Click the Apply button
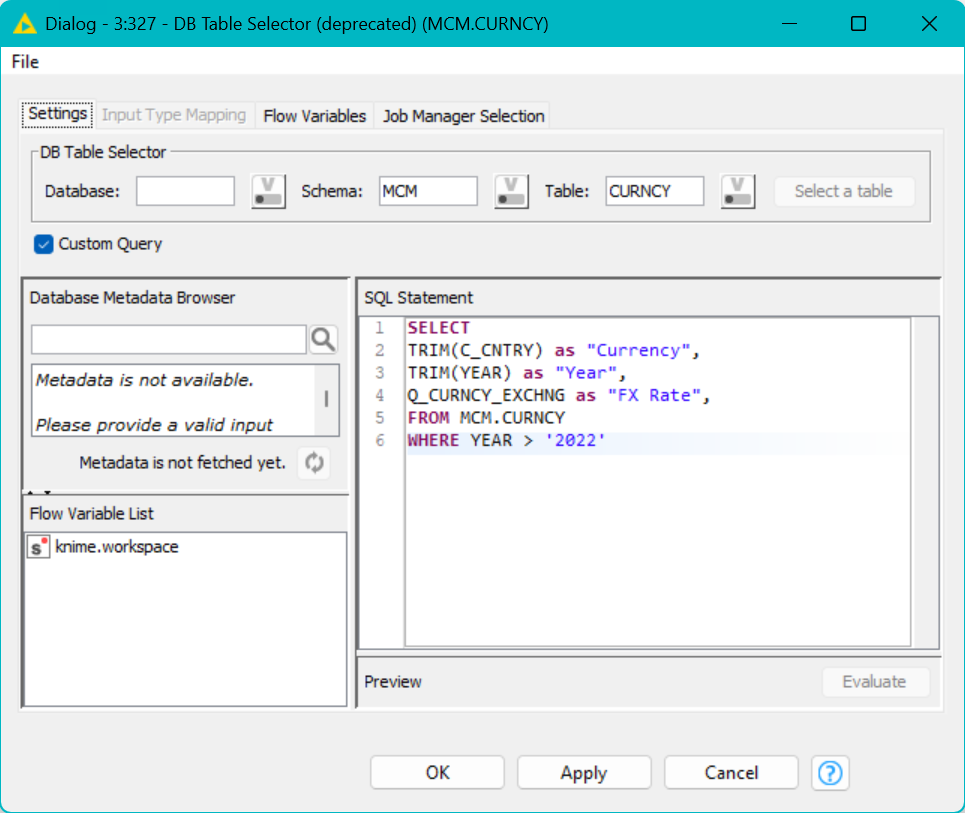Image resolution: width=965 pixels, height=813 pixels. (584, 773)
